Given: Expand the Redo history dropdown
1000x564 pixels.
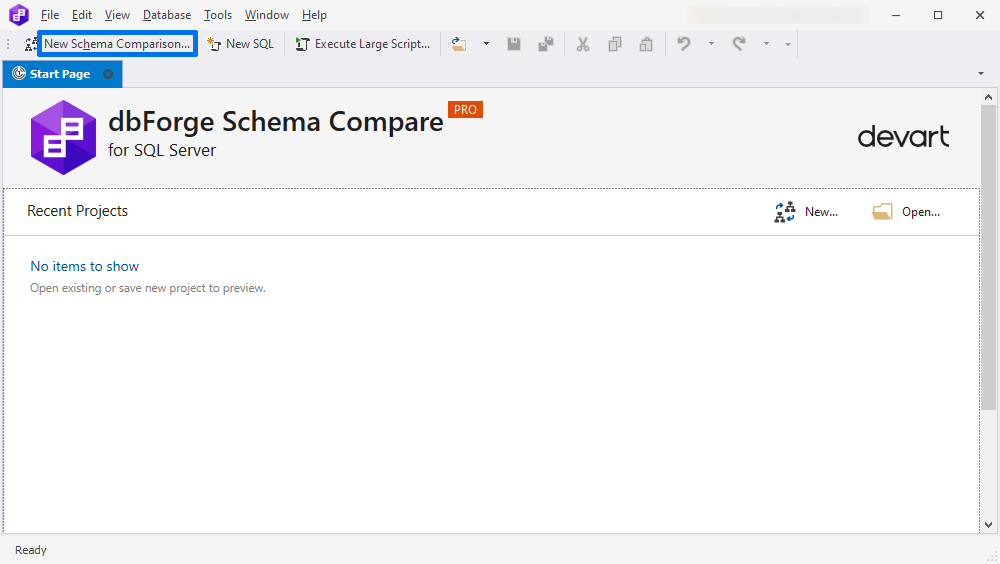Looking at the screenshot, I should point(766,44).
